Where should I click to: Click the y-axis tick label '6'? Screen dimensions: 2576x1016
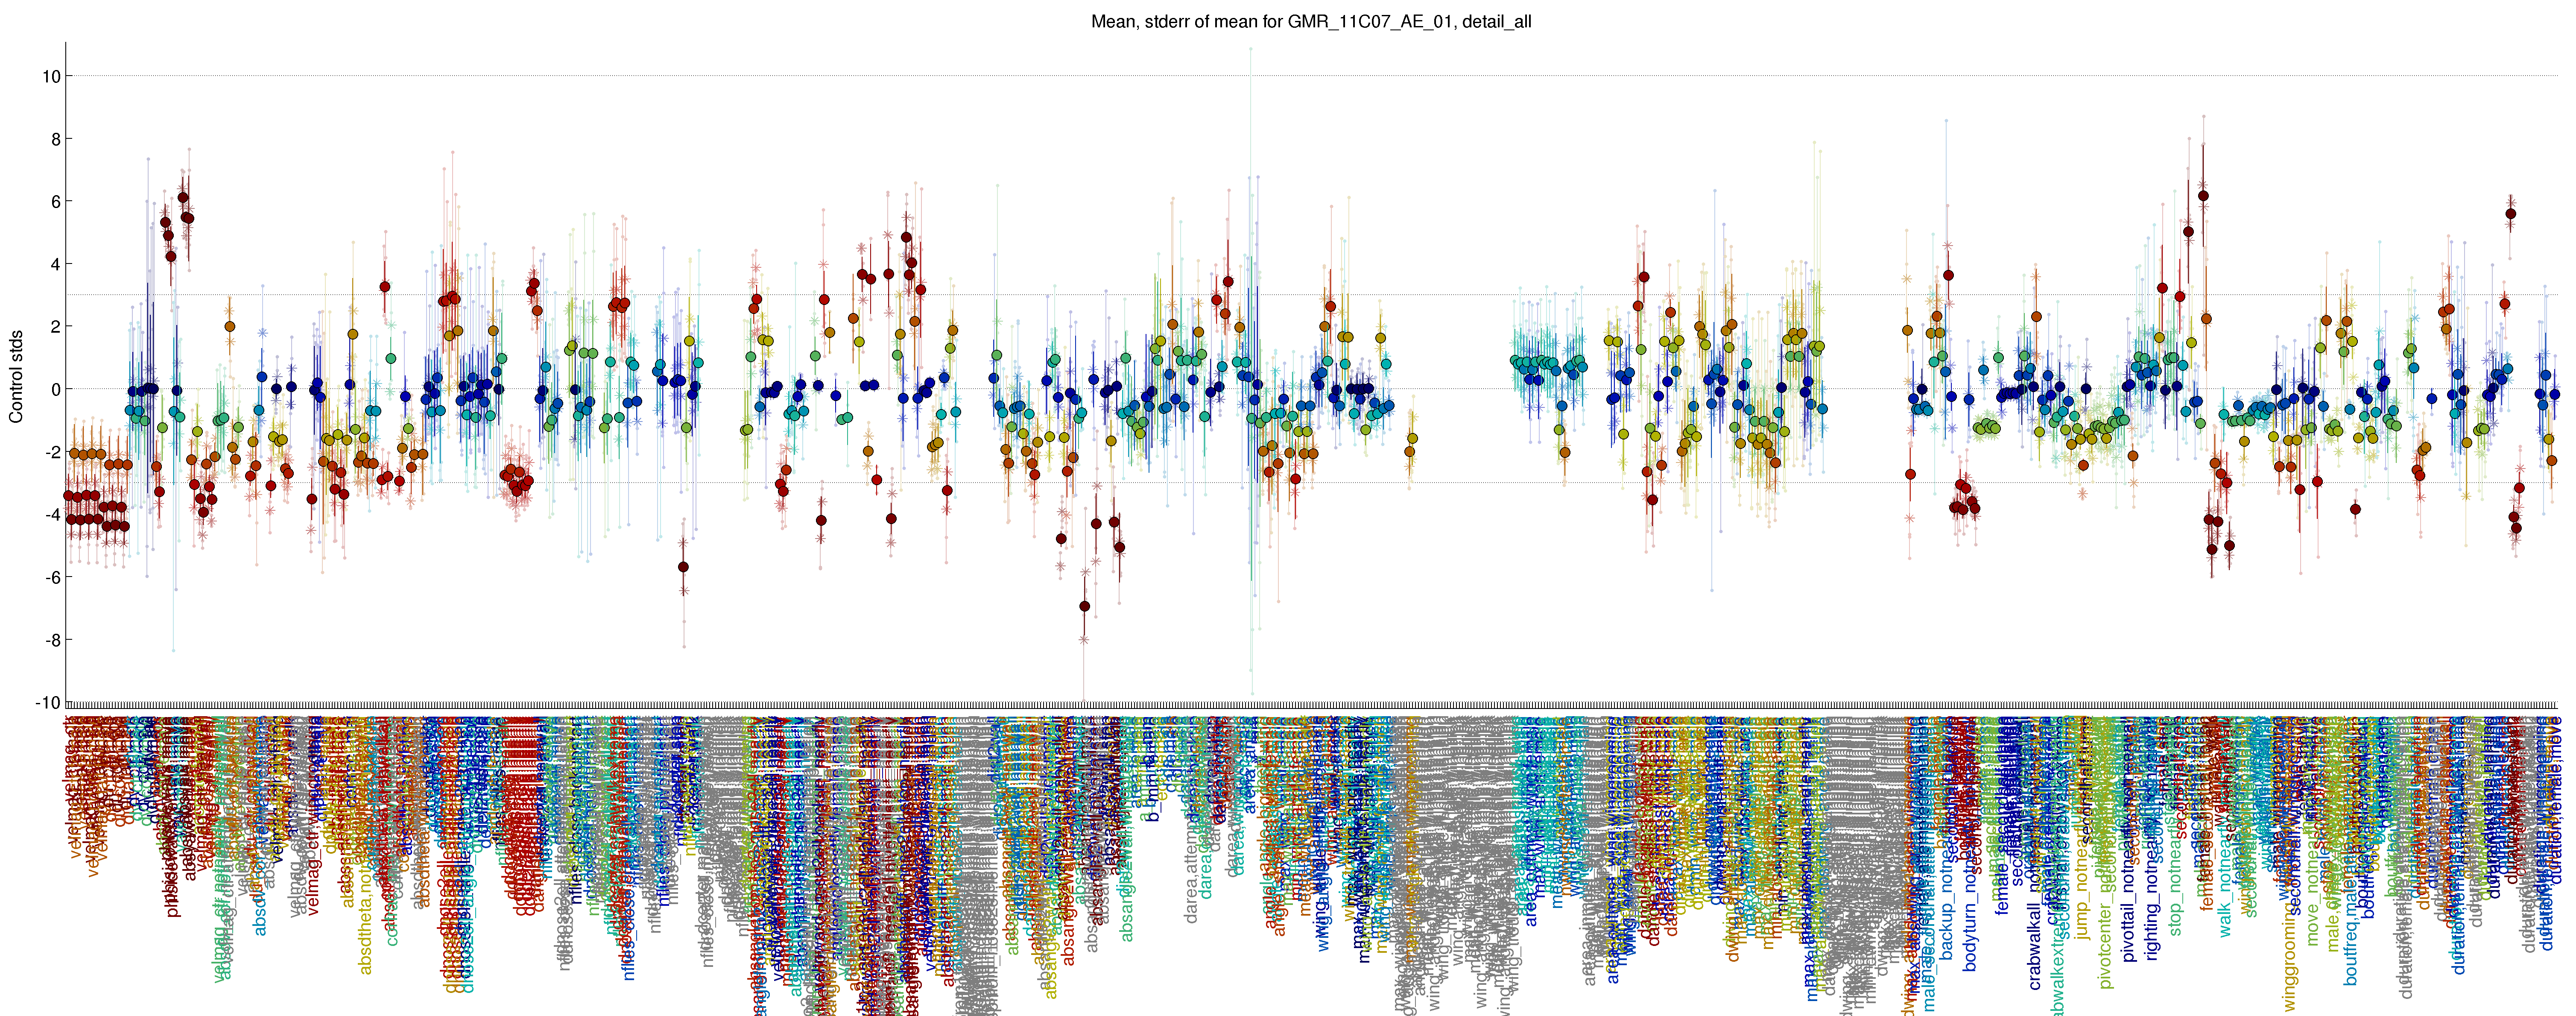click(x=55, y=202)
